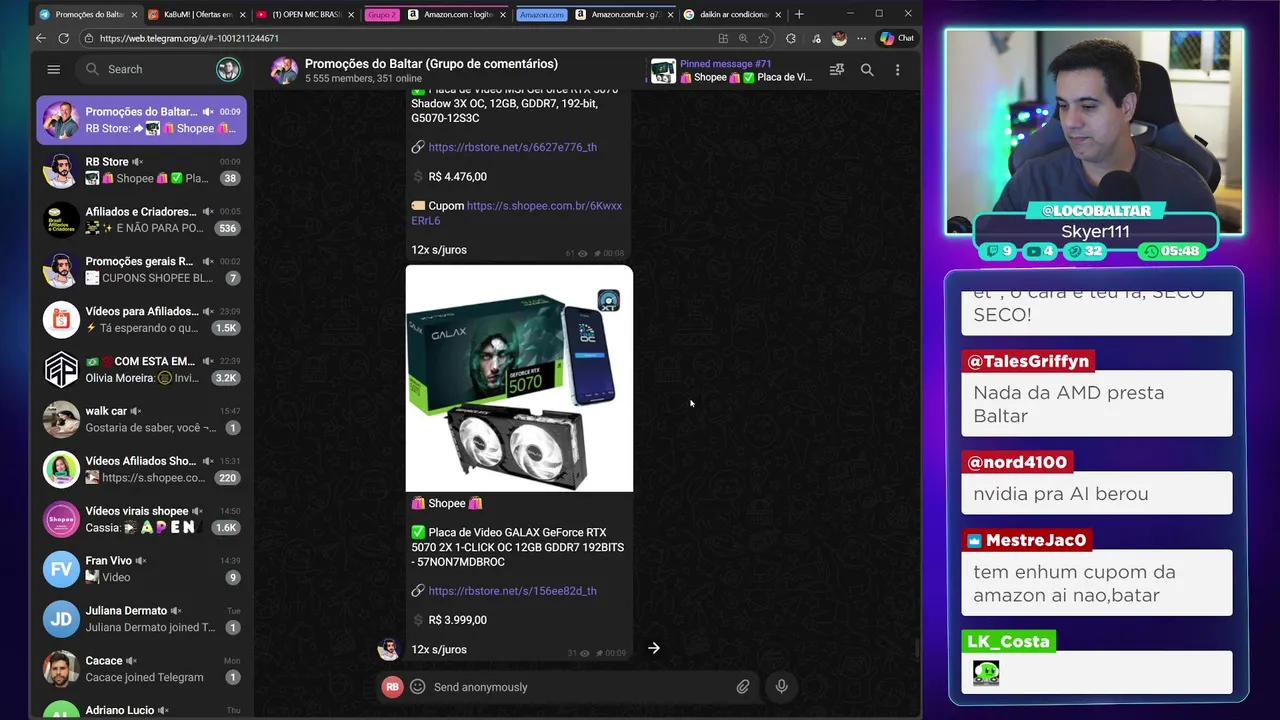This screenshot has width=1280, height=720.
Task: Open Vídeos Afiliados Sho... chat
Action: [x=141, y=469]
